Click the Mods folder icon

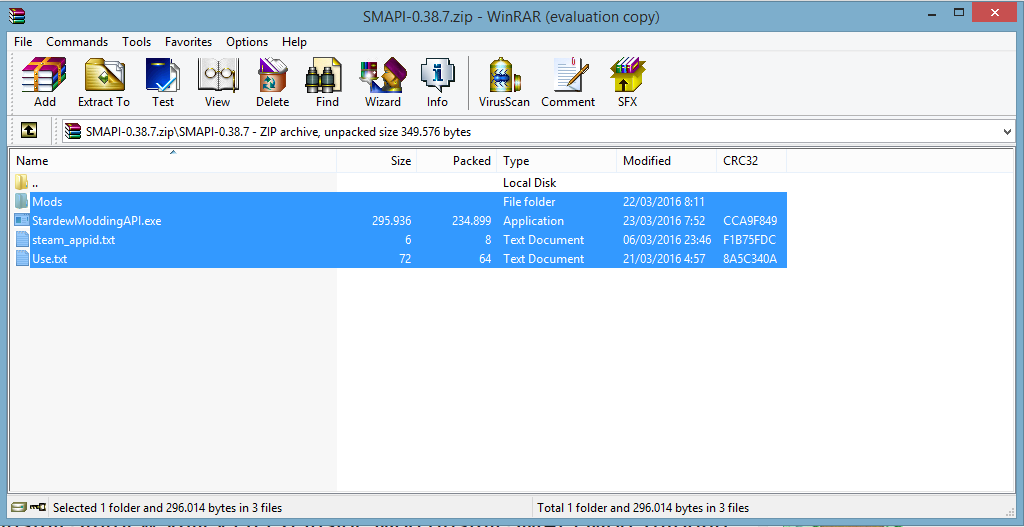22,202
